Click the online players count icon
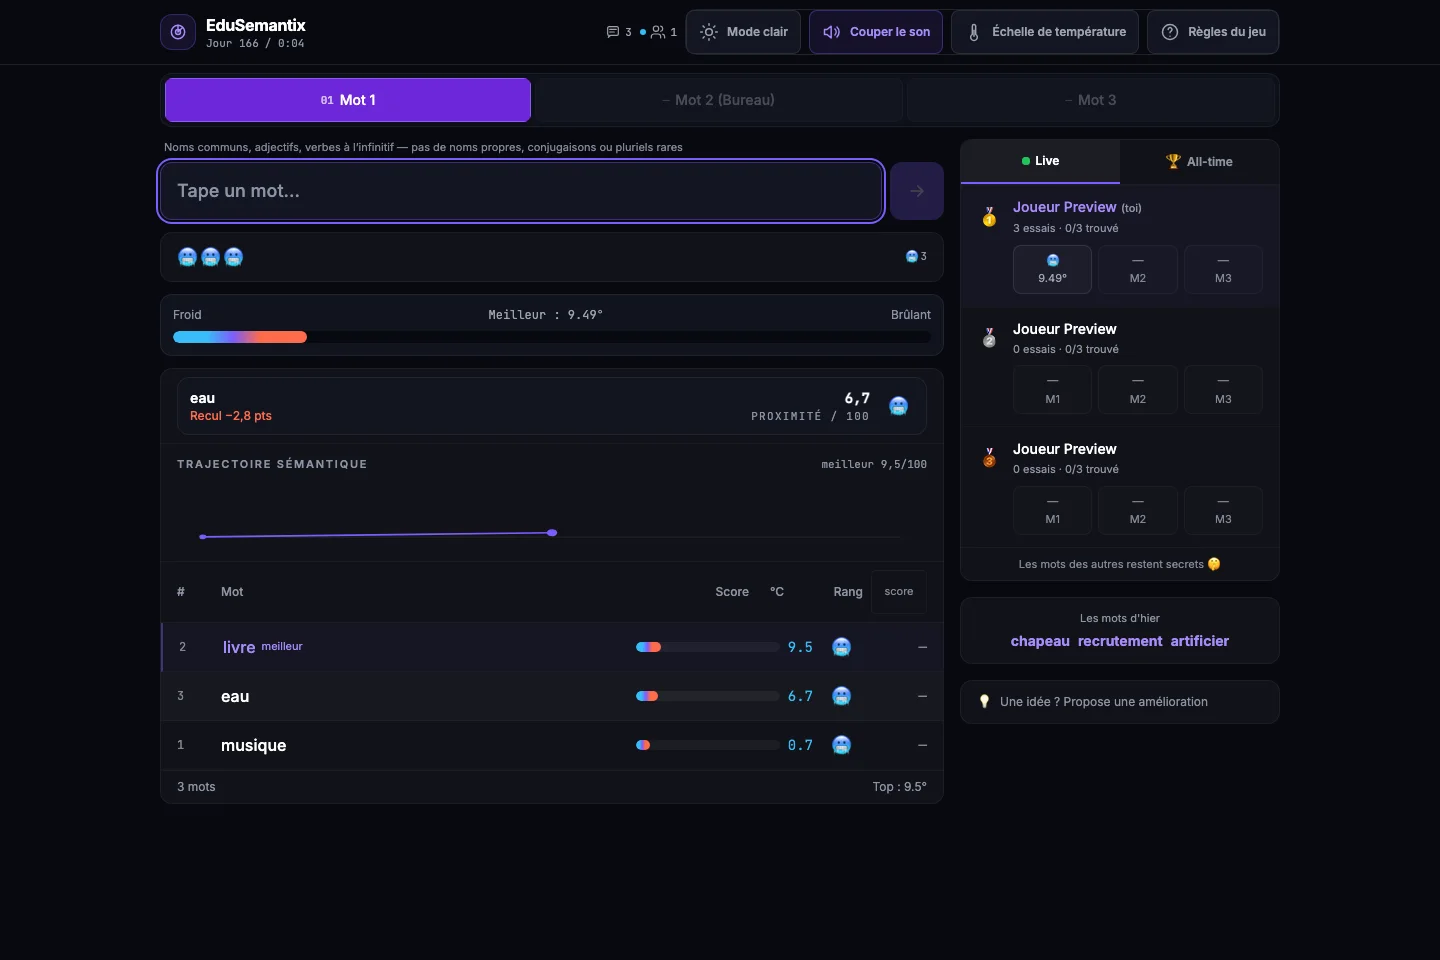 658,32
